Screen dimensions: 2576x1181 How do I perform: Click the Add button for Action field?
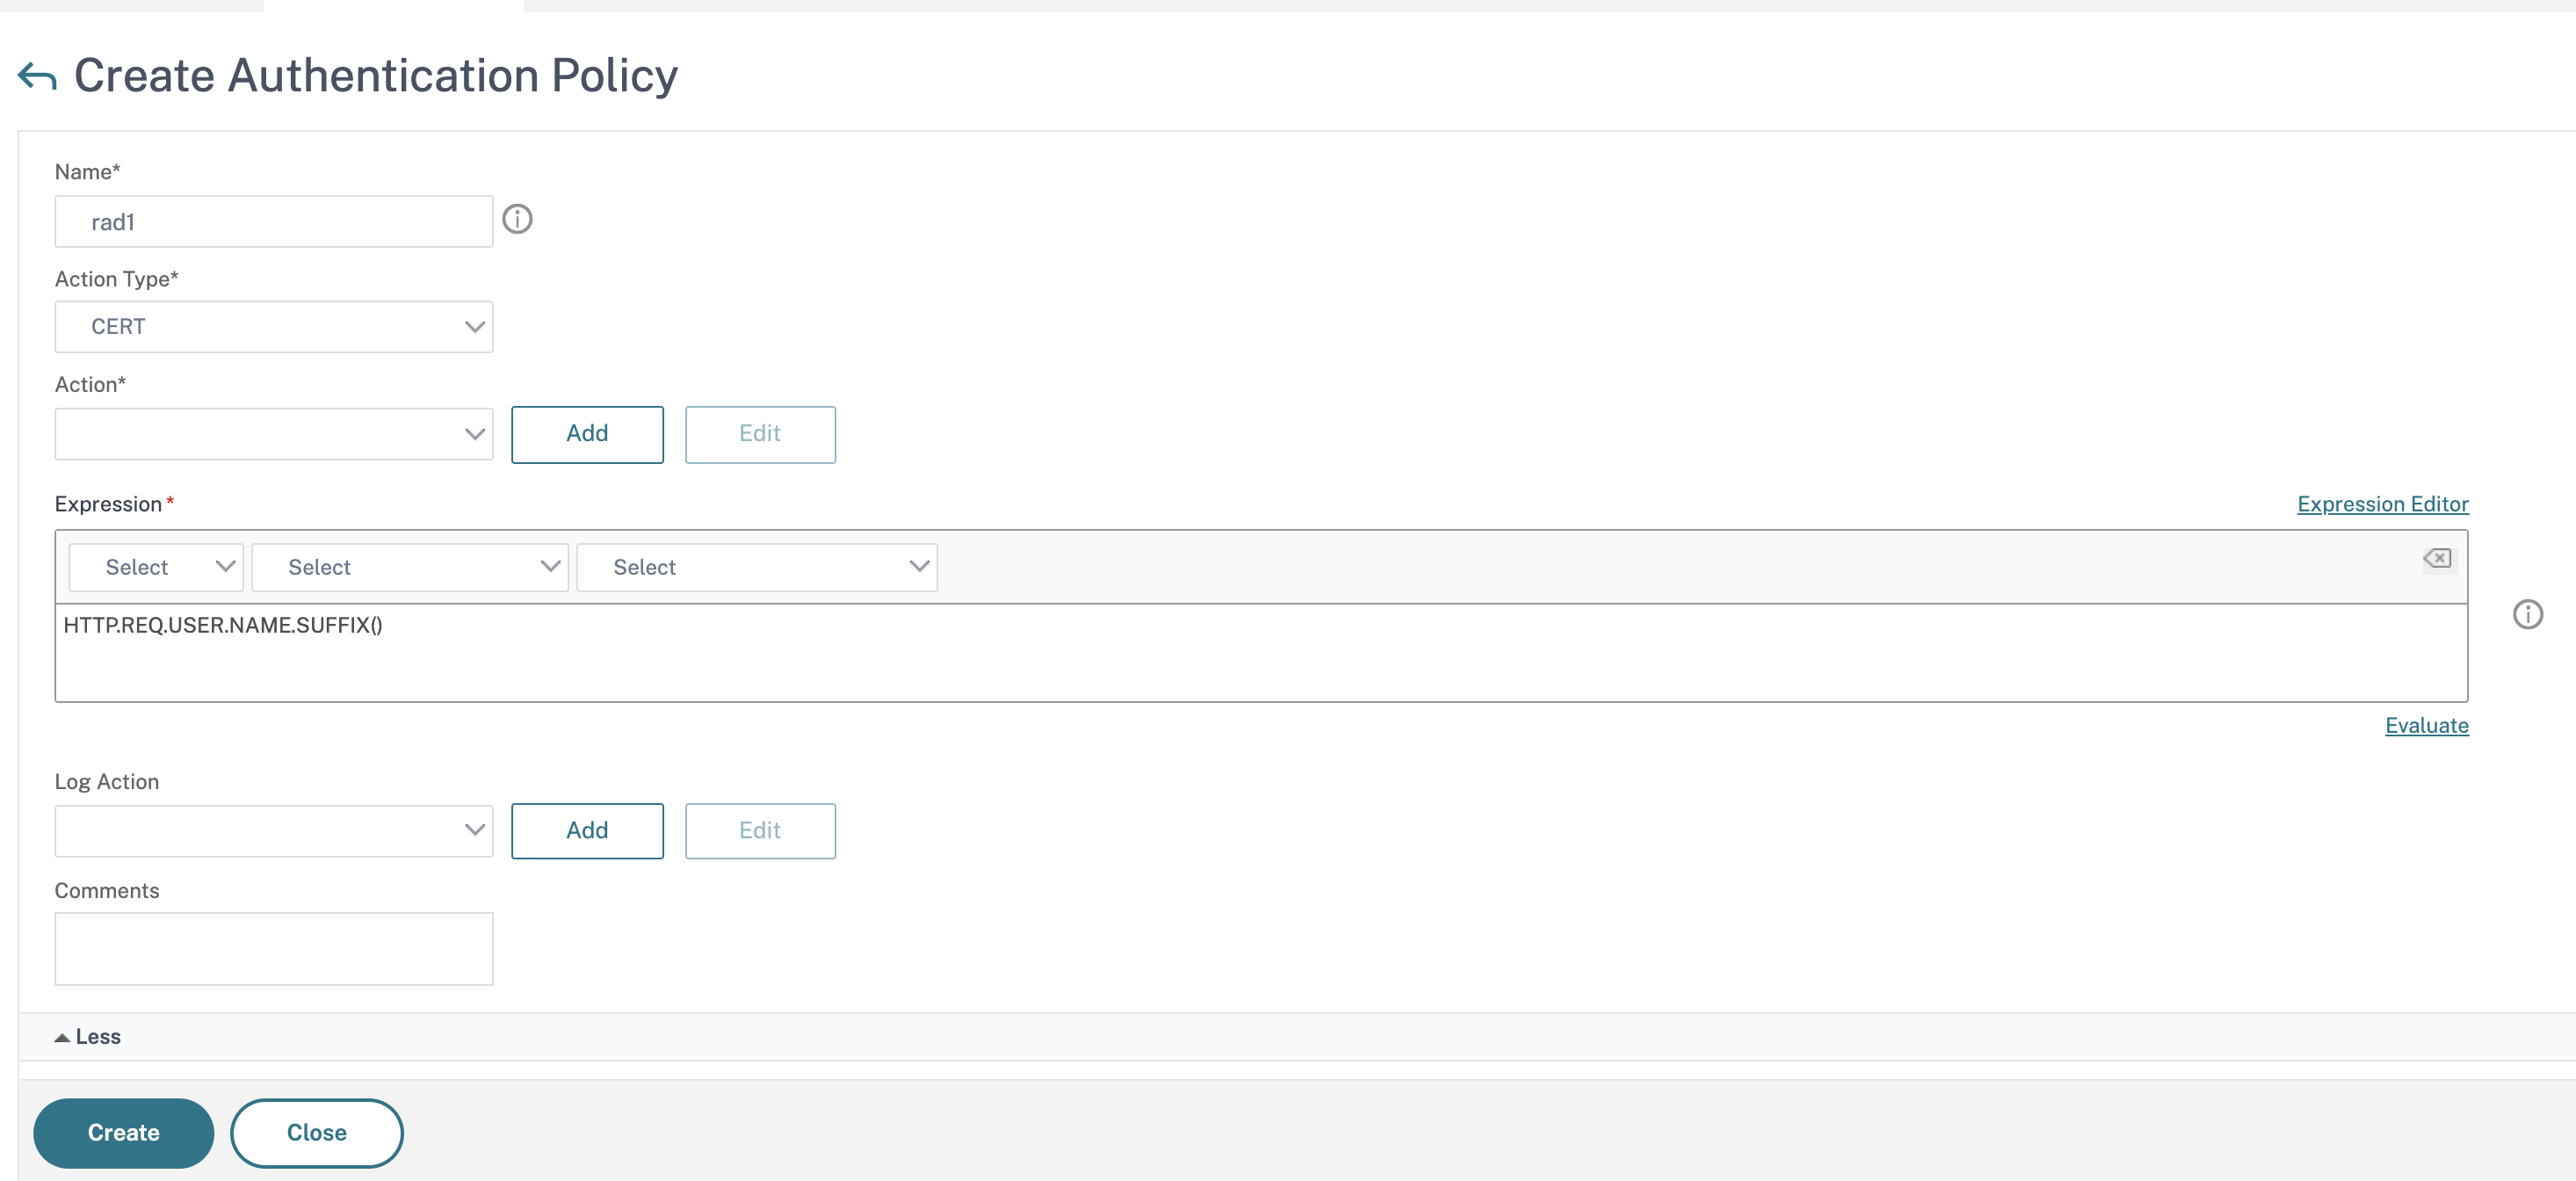[587, 433]
